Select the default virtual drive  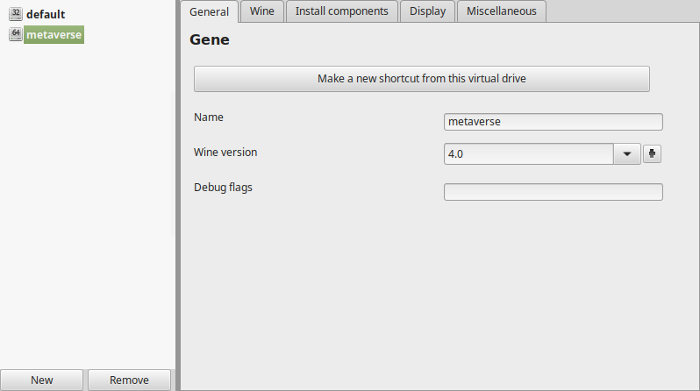coord(46,14)
